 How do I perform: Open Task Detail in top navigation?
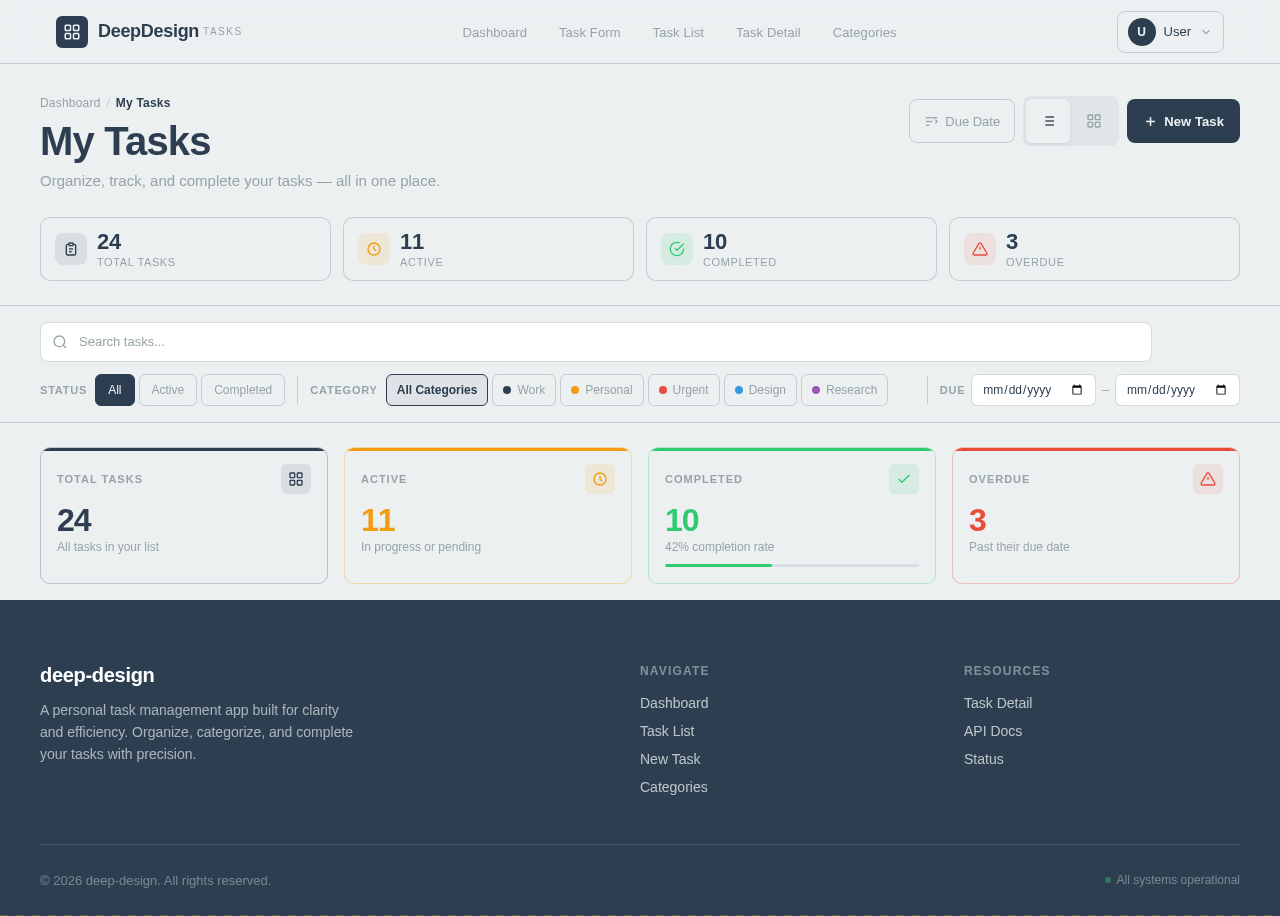pyautogui.click(x=768, y=32)
